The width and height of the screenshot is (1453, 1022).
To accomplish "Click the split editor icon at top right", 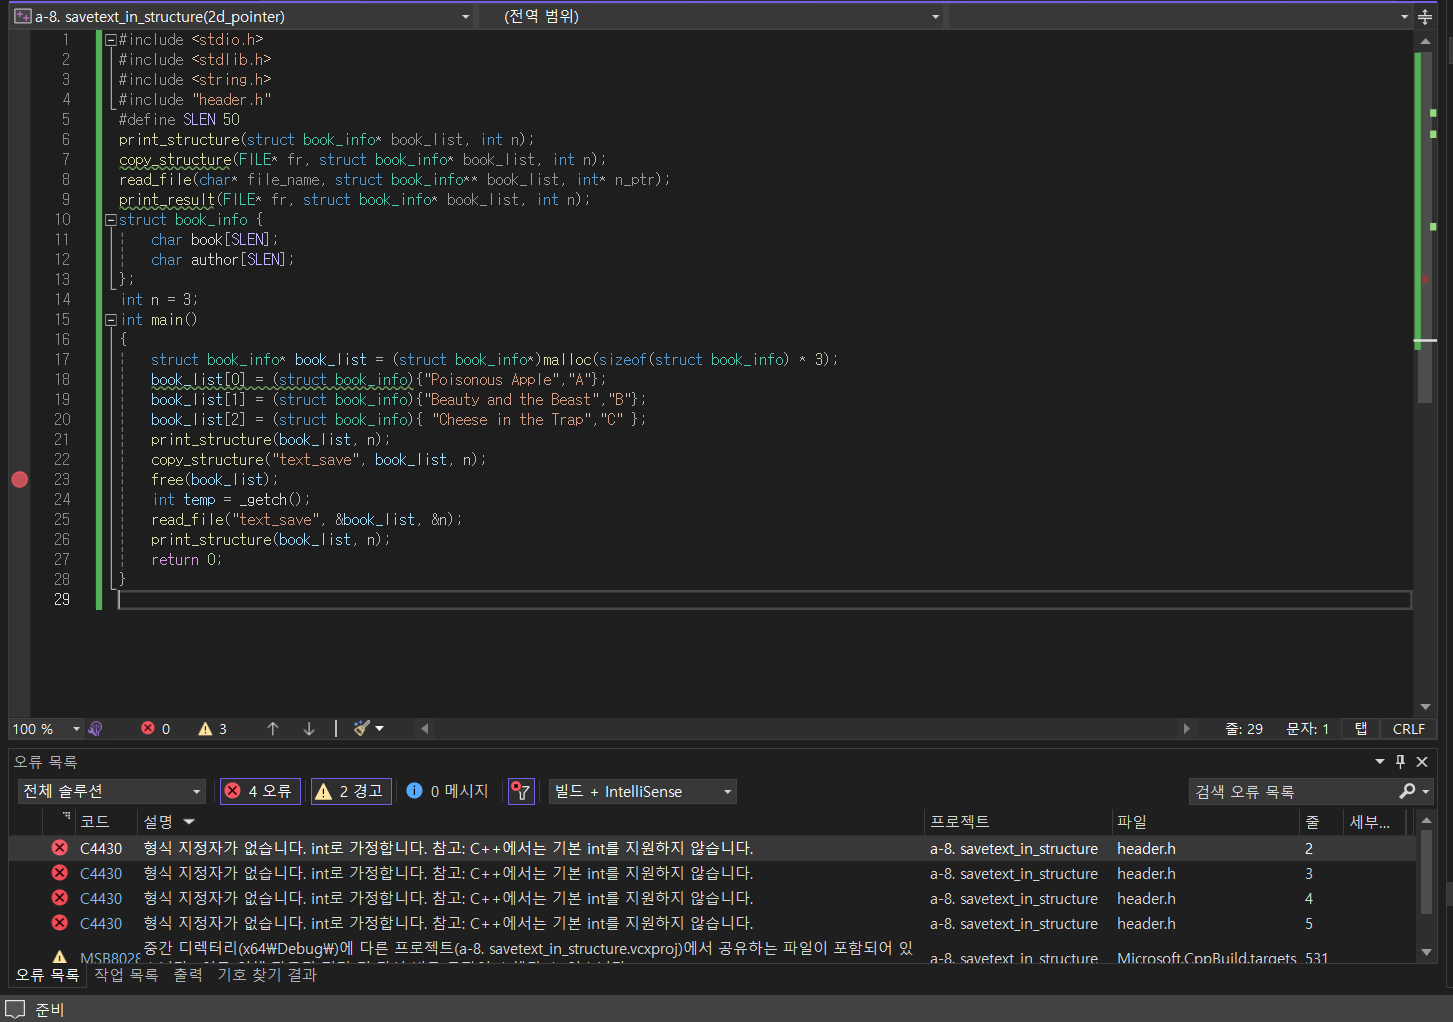I will click(x=1425, y=17).
